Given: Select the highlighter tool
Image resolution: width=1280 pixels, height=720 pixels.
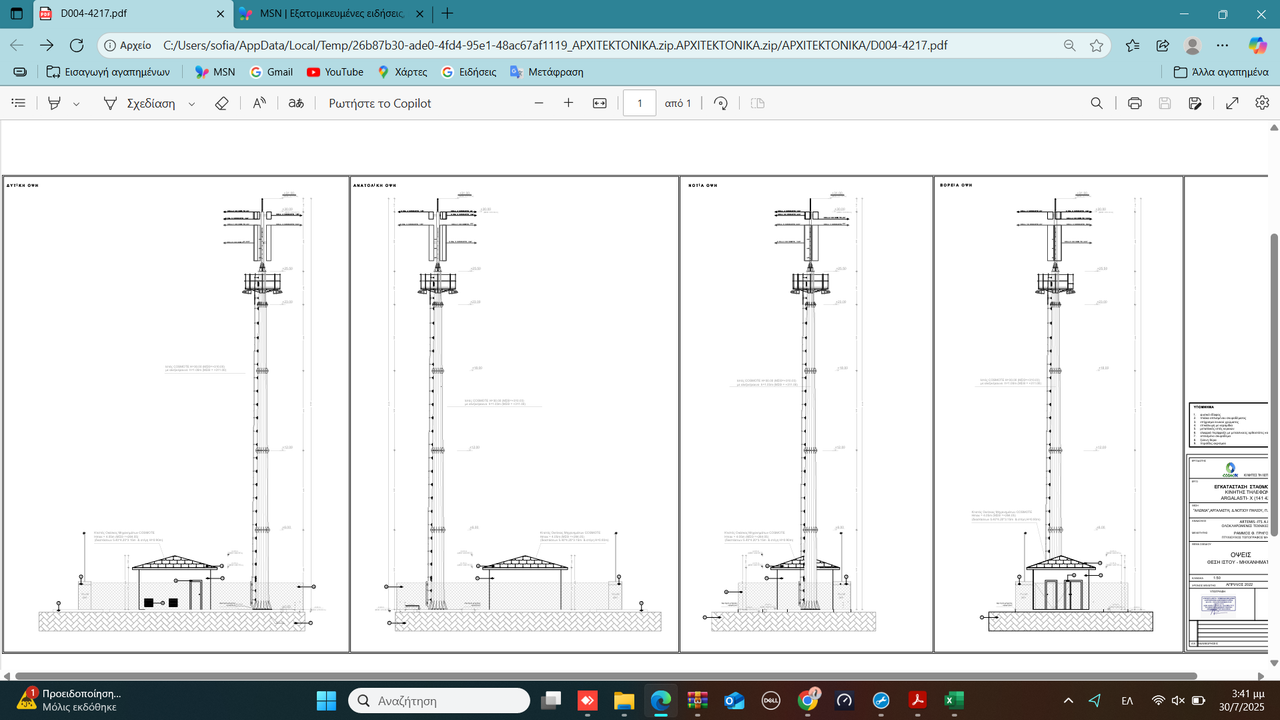Looking at the screenshot, I should coord(55,103).
